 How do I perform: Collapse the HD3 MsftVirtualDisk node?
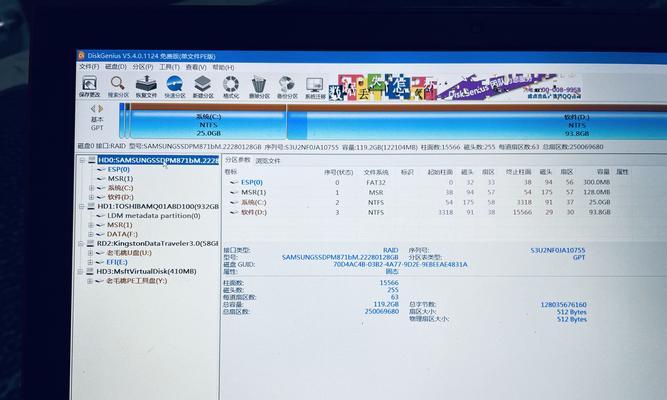click(80, 271)
